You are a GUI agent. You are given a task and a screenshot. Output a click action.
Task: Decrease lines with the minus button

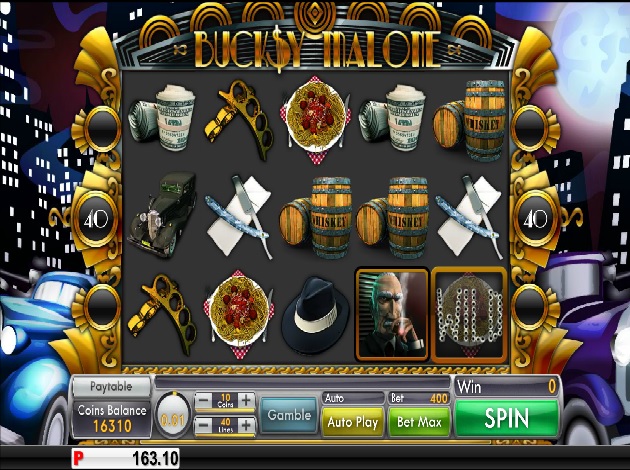204,425
